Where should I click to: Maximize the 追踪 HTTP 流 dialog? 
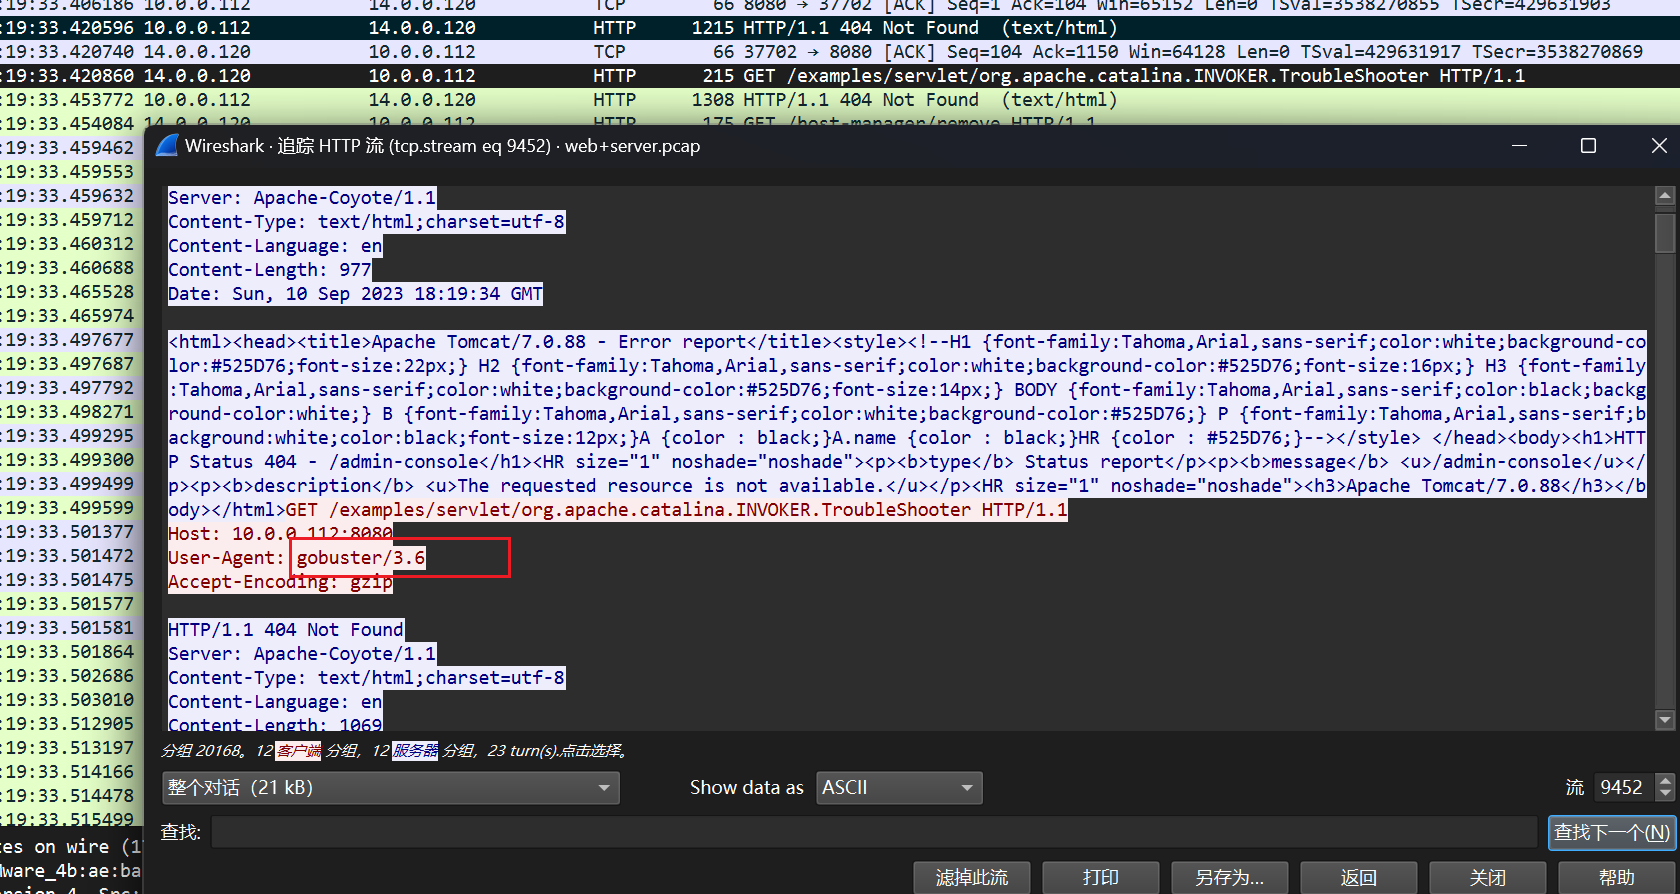(x=1588, y=146)
